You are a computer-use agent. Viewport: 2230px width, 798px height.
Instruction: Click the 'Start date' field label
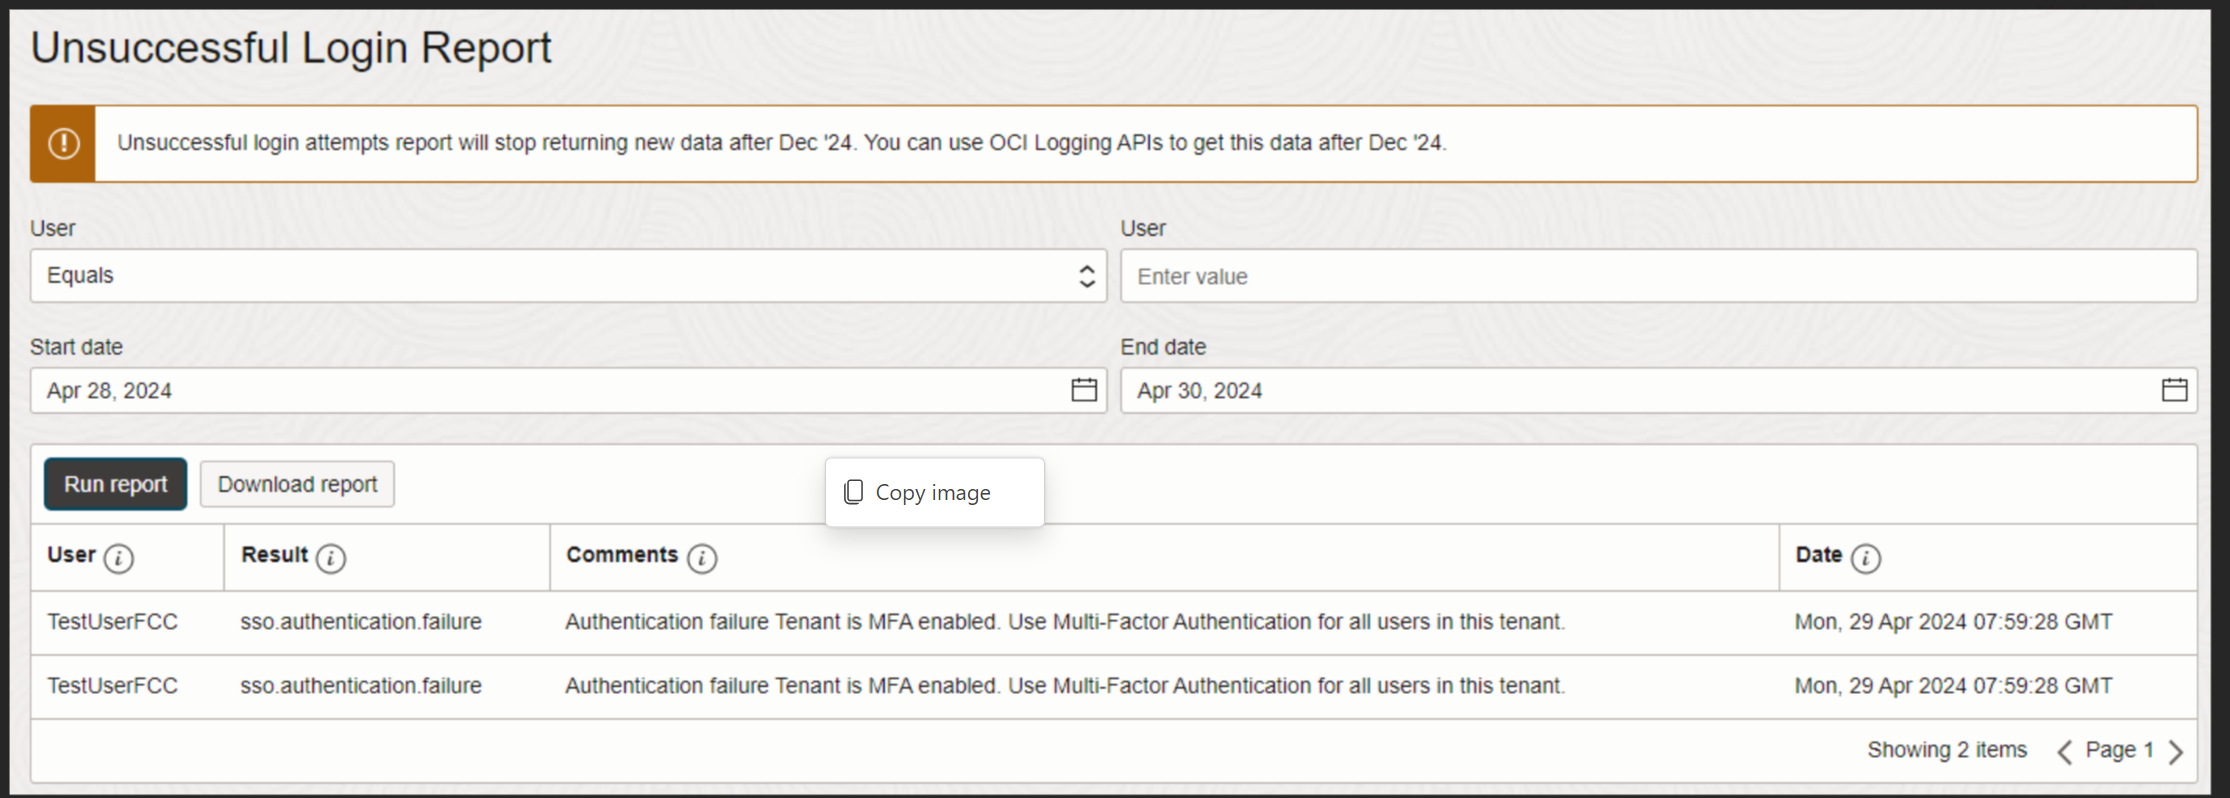click(76, 347)
